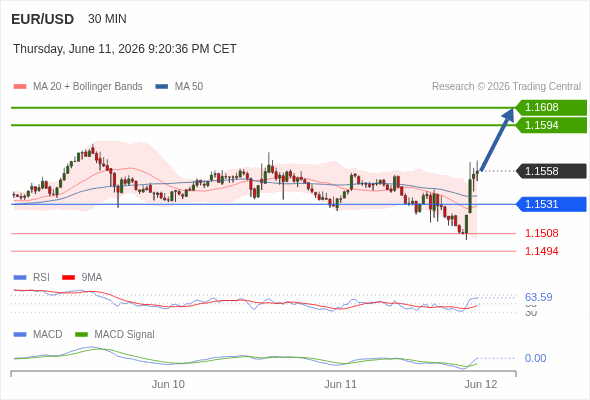This screenshot has height=400, width=590.
Task: Click the 1.1594 resistance price tag
Action: point(552,125)
